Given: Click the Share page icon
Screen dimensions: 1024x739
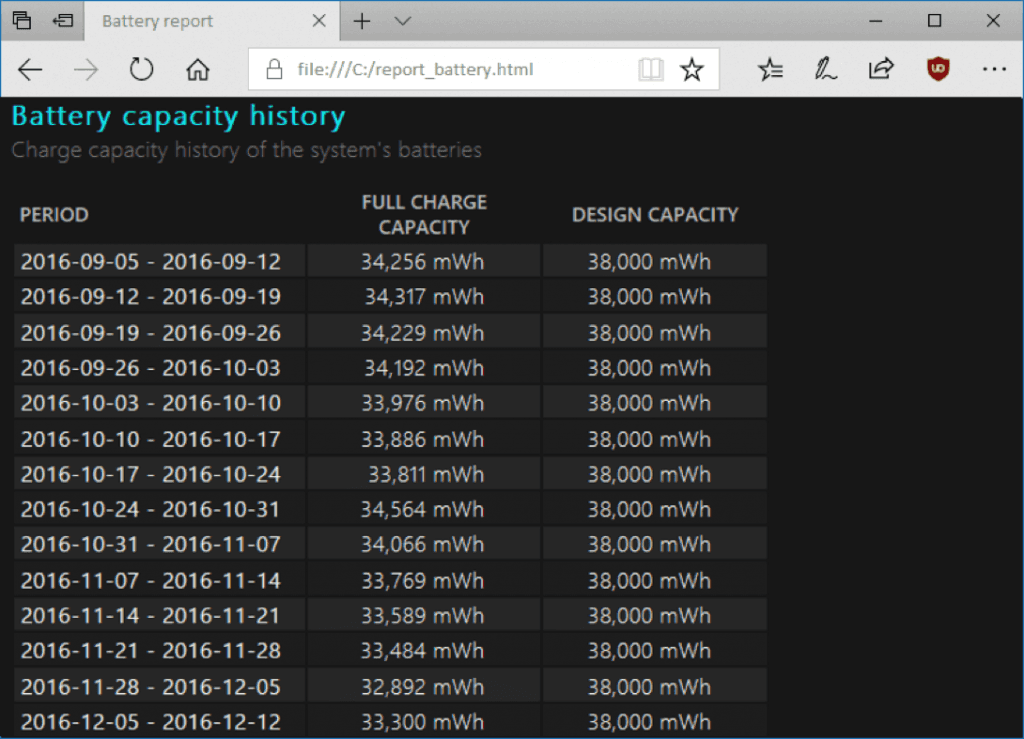Looking at the screenshot, I should tap(881, 69).
